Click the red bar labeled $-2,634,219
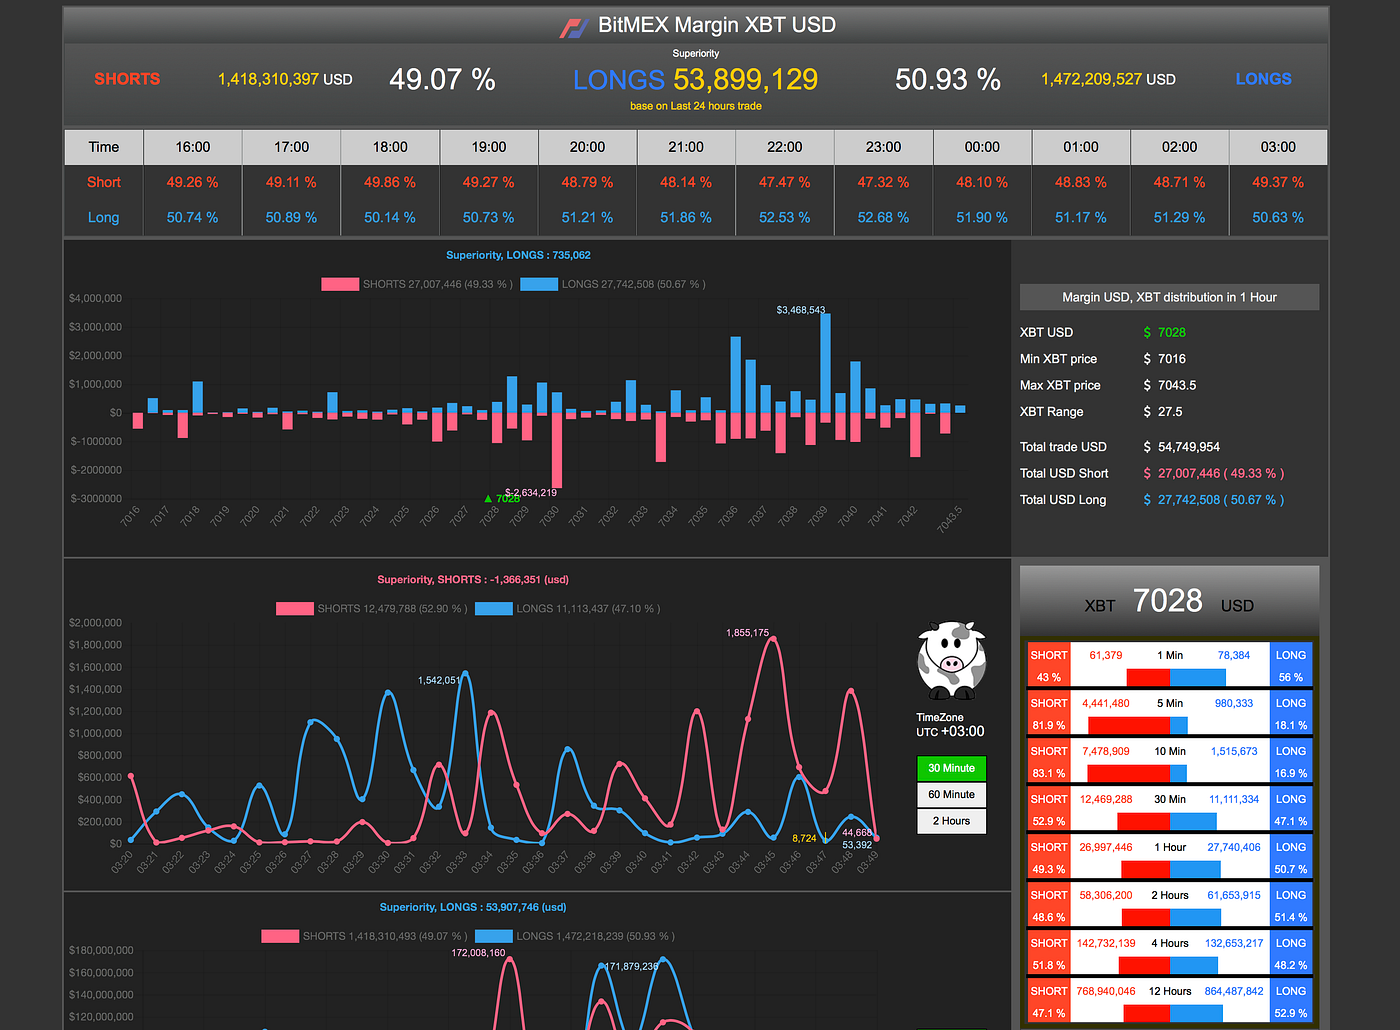 (x=557, y=450)
